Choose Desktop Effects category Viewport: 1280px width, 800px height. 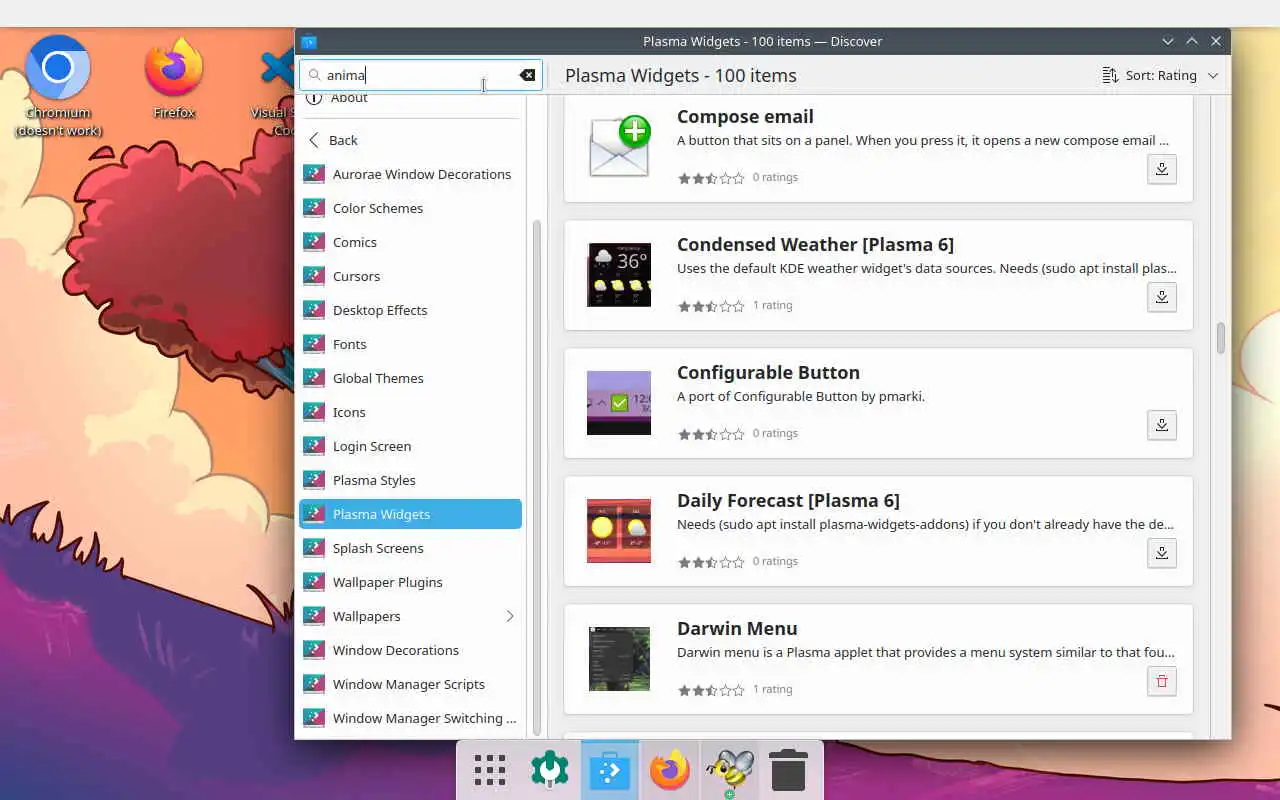[x=410, y=310]
